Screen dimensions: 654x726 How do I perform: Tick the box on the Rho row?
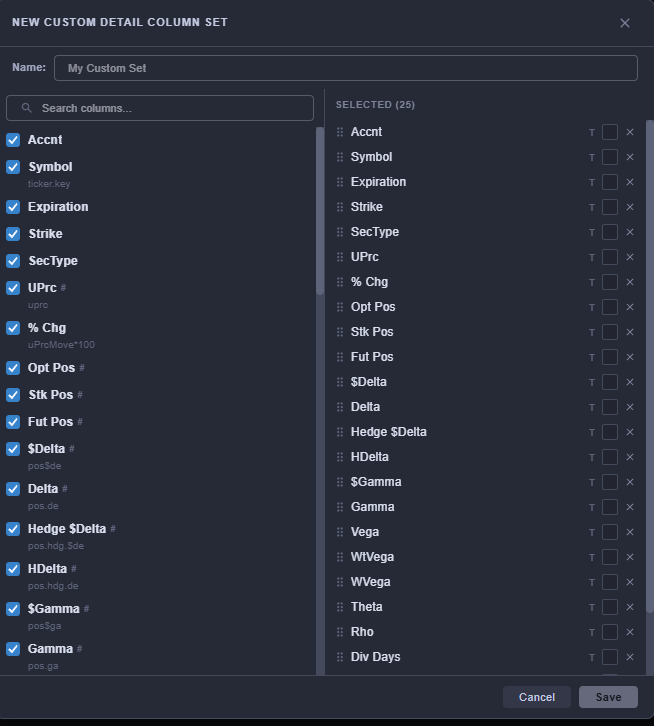pos(610,632)
